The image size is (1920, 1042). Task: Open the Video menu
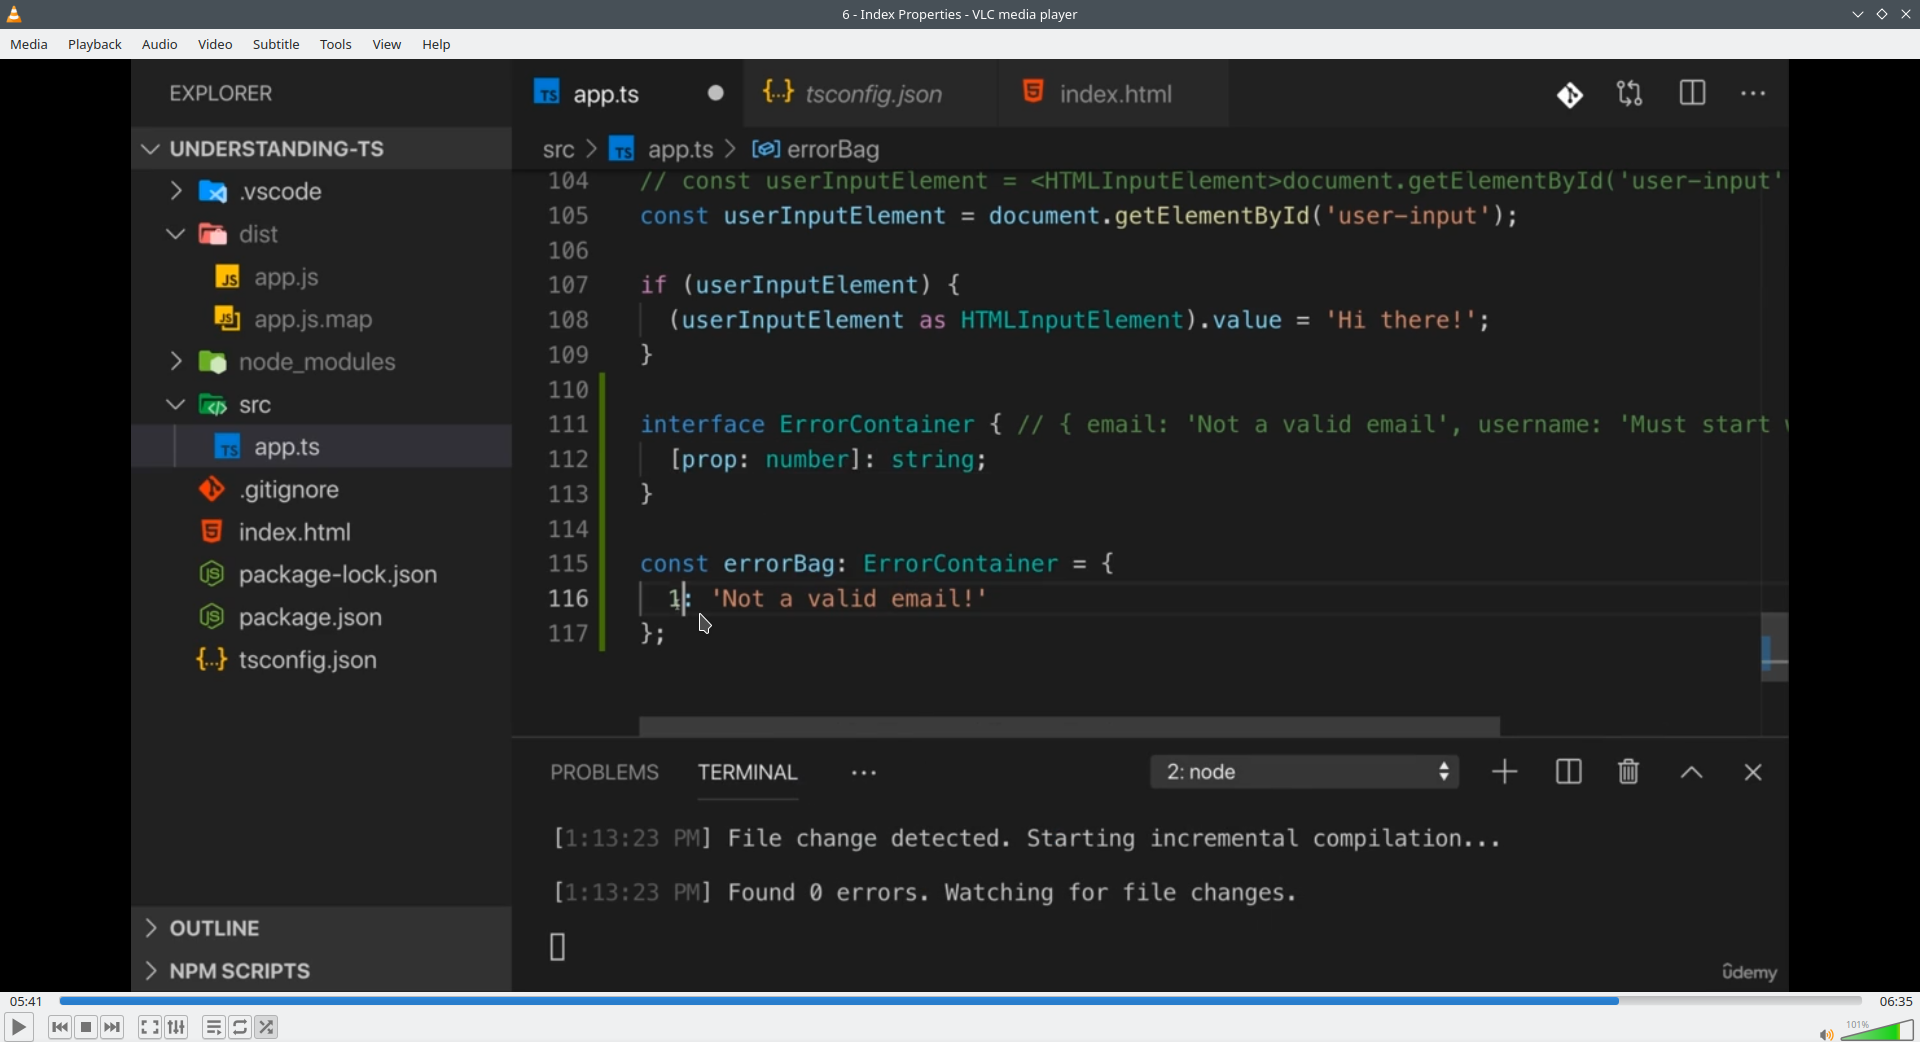[215, 45]
